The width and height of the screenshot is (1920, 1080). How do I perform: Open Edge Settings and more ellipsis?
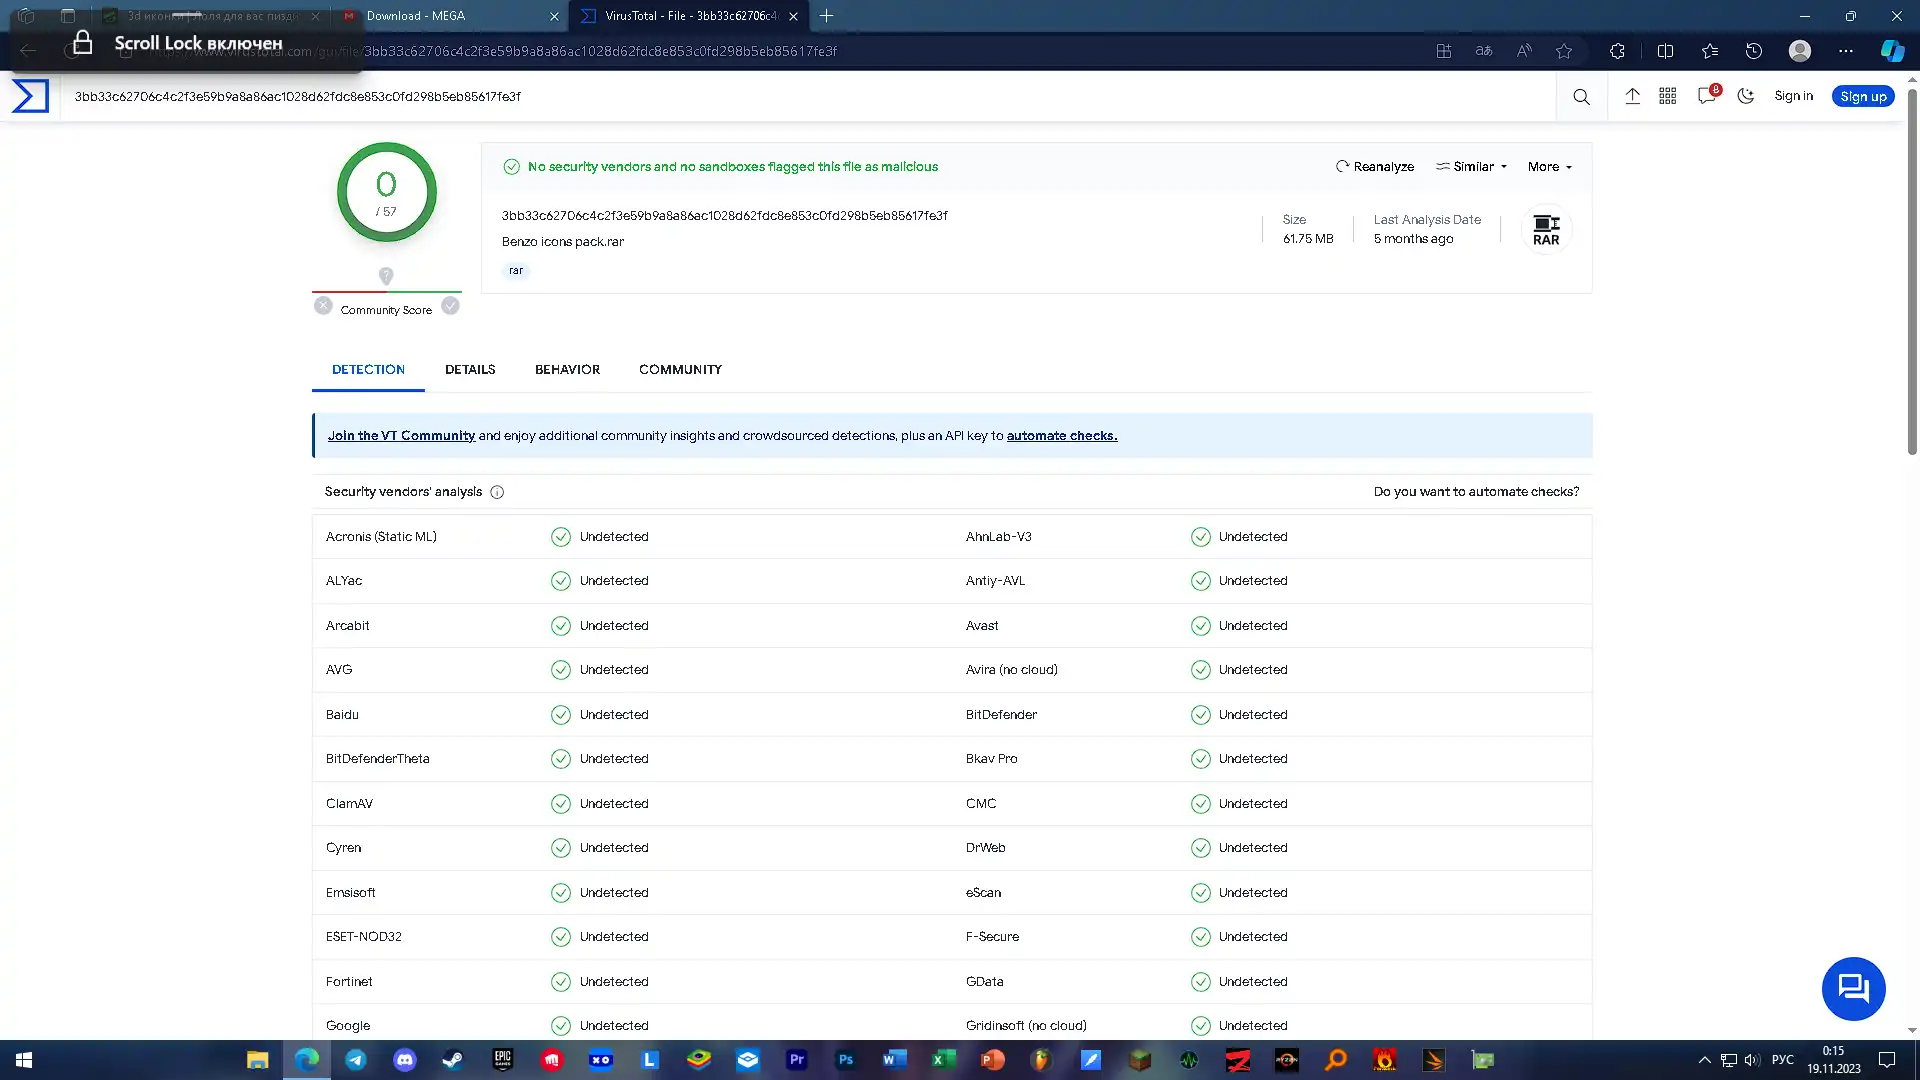(x=1846, y=51)
